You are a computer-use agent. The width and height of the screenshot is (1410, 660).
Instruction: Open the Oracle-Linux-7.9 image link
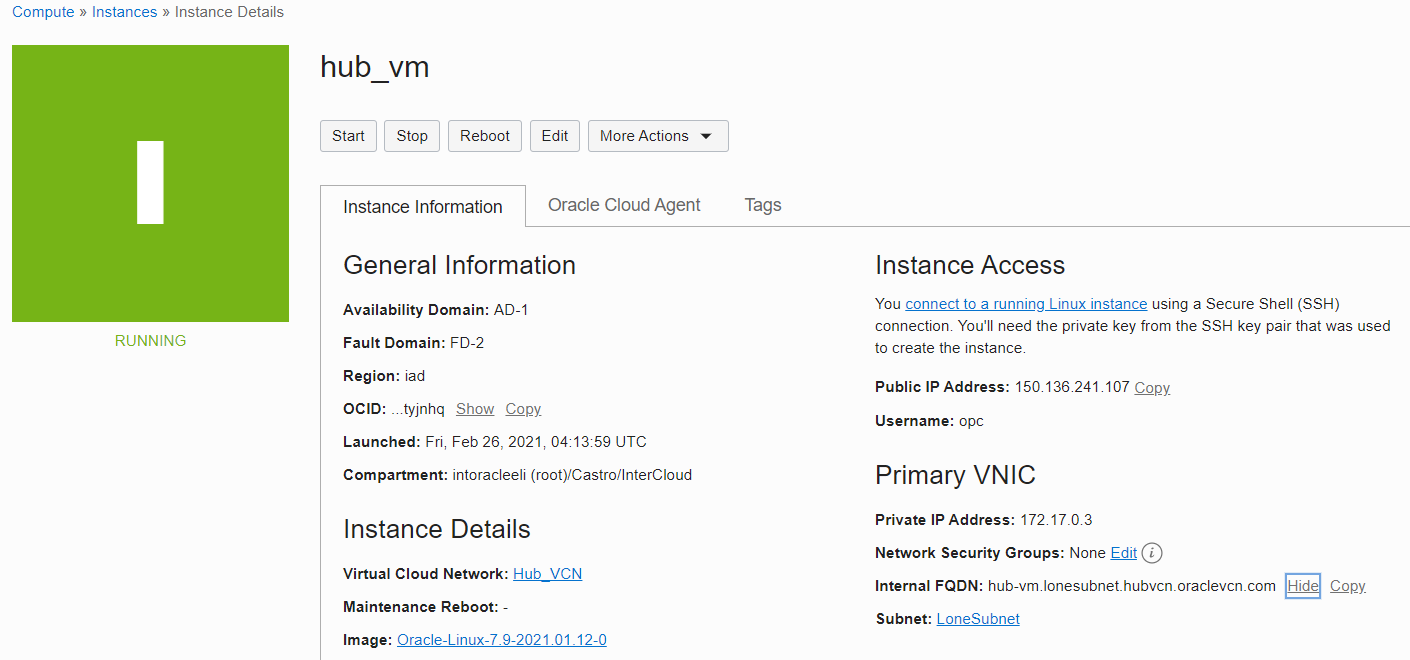(x=502, y=640)
